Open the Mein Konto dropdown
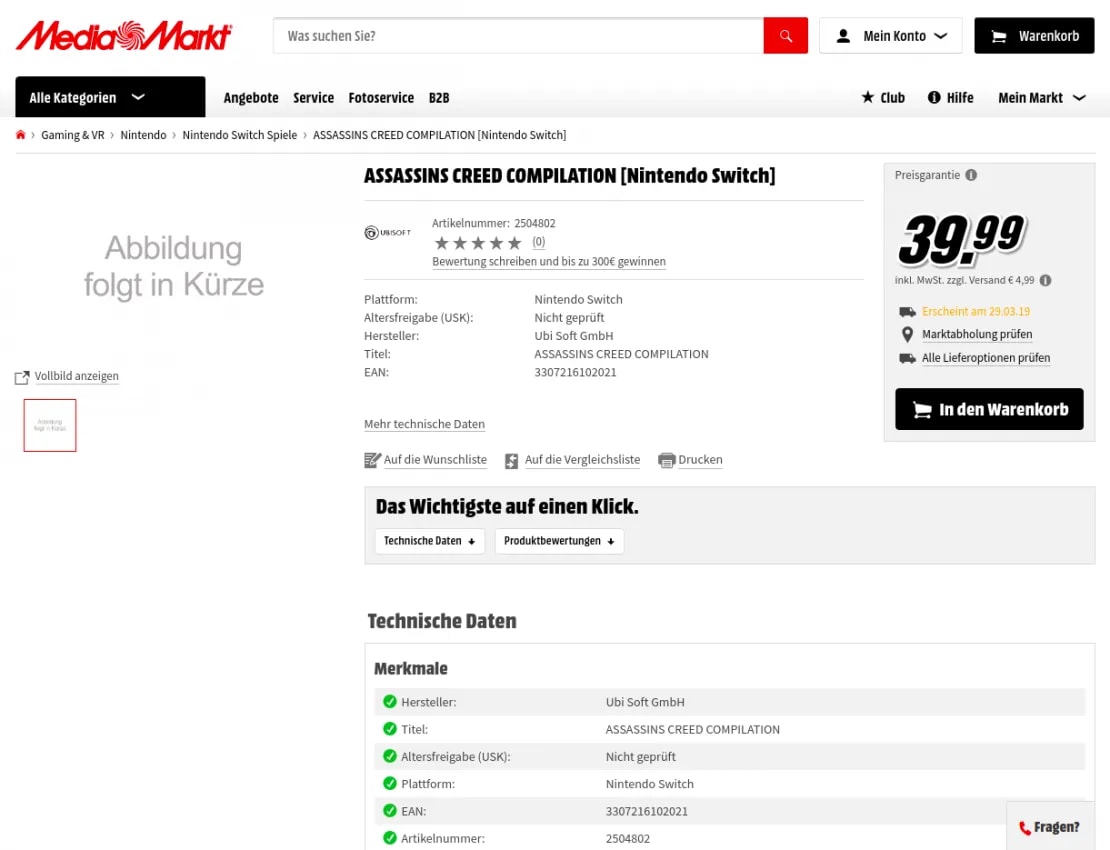Viewport: 1110px width, 850px height. pyautogui.click(x=890, y=36)
